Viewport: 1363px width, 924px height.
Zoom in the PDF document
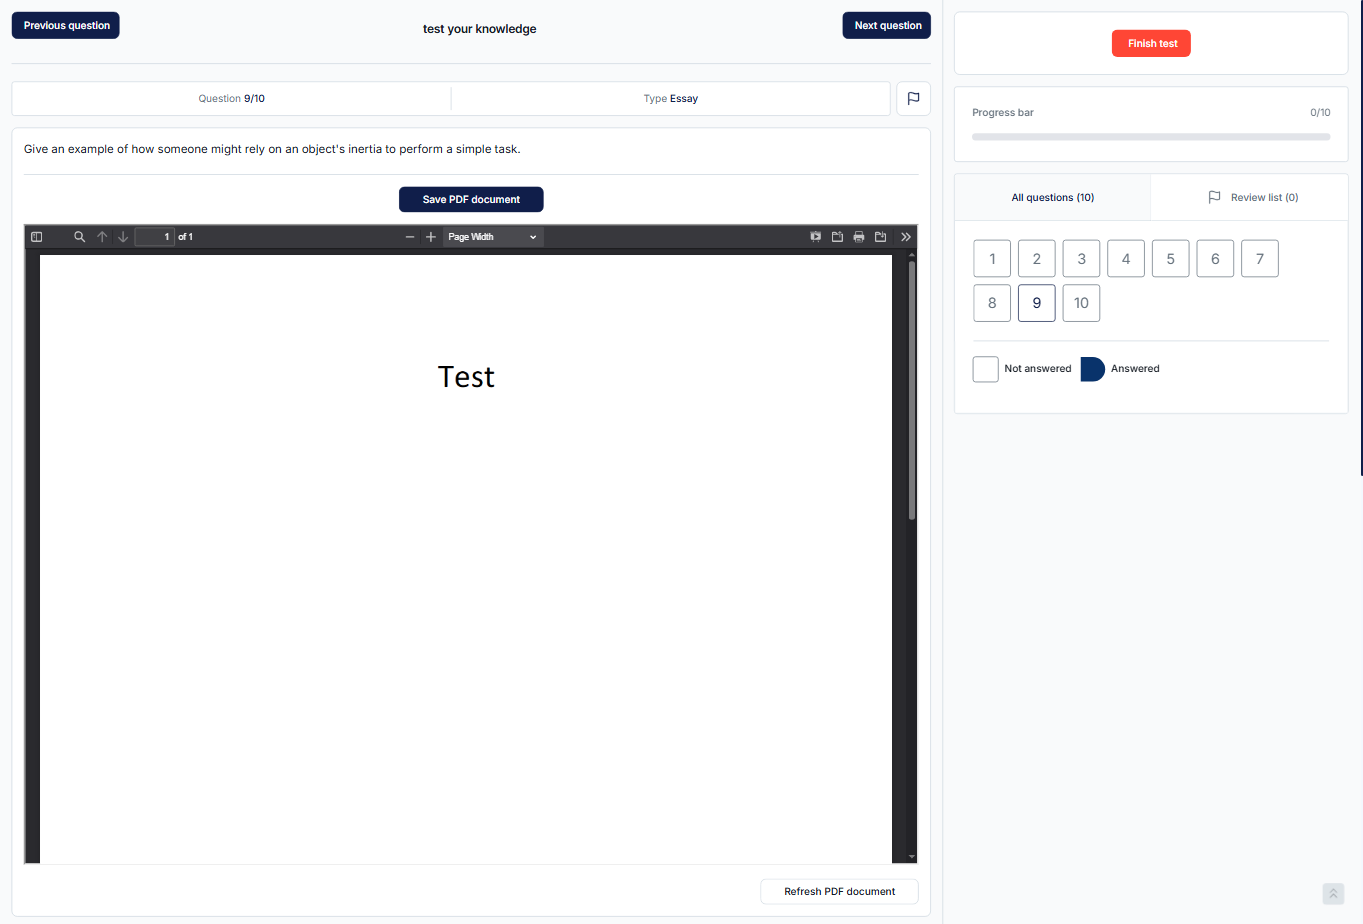coord(431,237)
